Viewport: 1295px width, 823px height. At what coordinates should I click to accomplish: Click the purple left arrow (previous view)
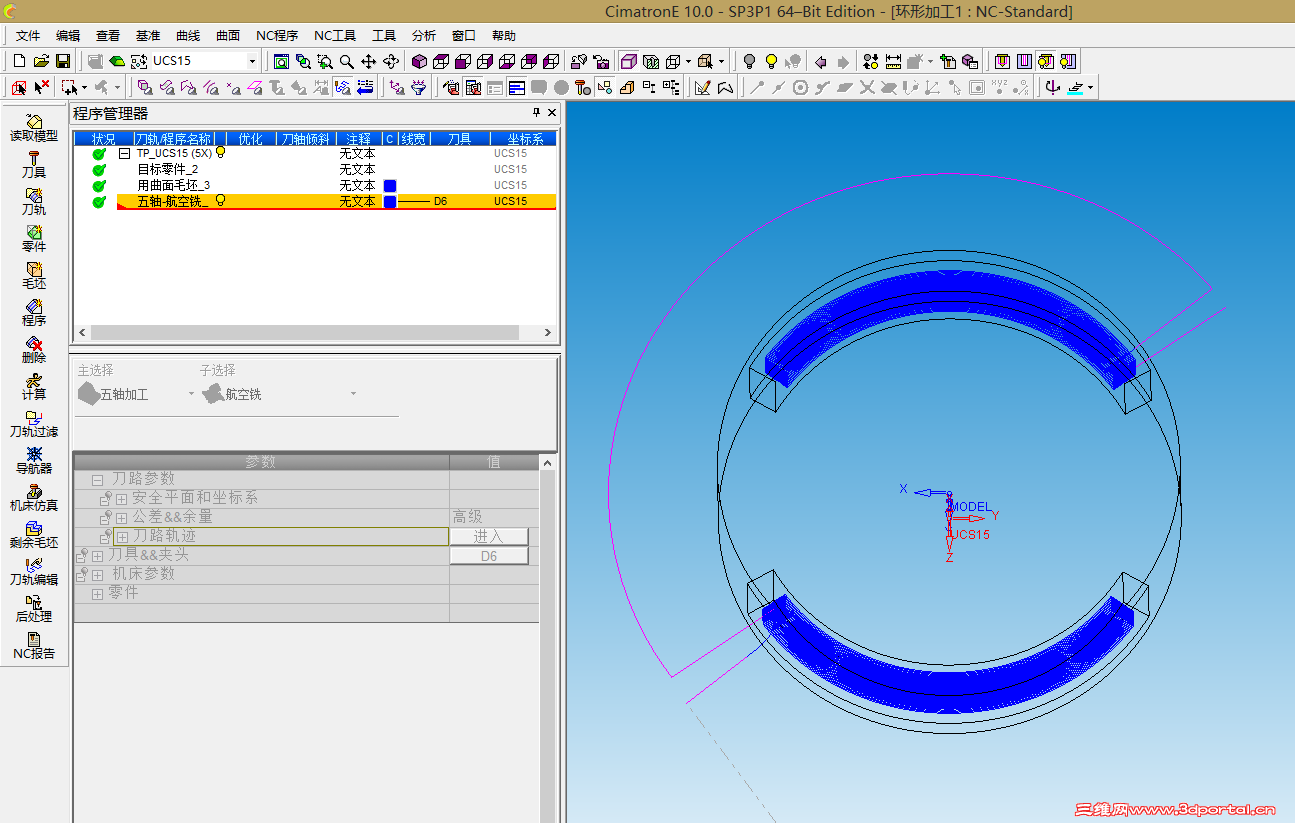[820, 61]
